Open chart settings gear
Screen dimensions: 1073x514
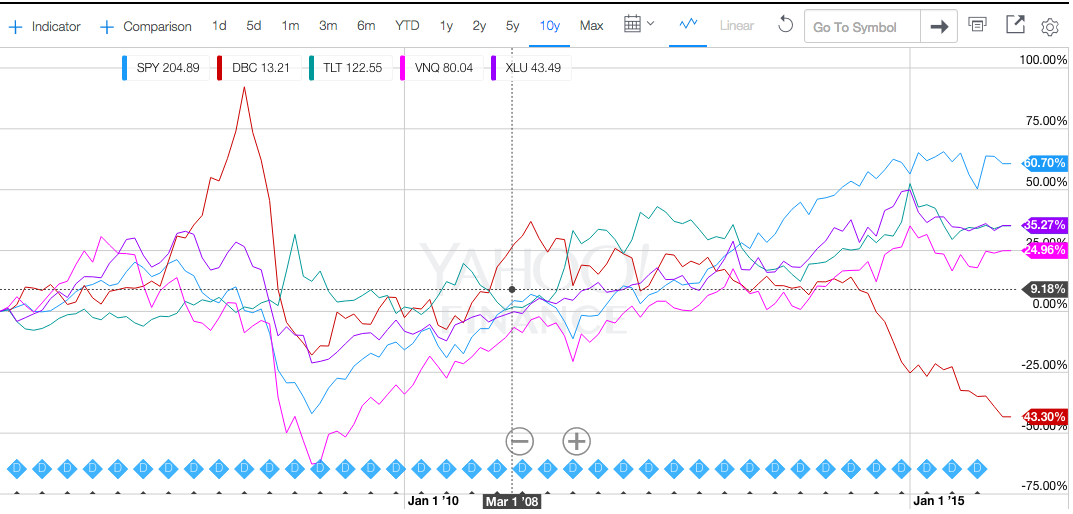[x=1049, y=27]
